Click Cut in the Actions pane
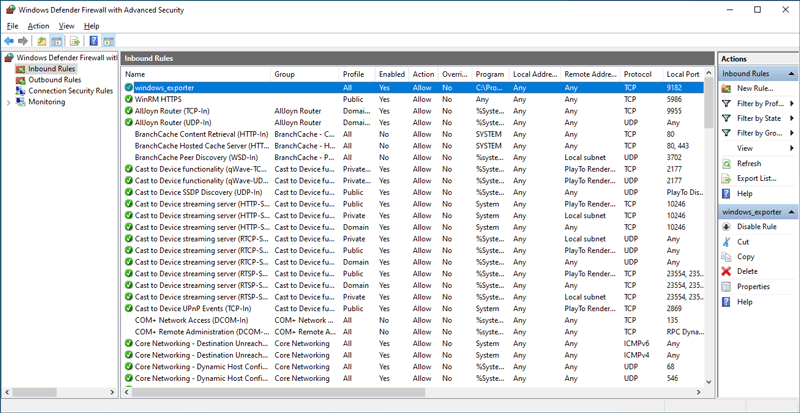 point(743,242)
